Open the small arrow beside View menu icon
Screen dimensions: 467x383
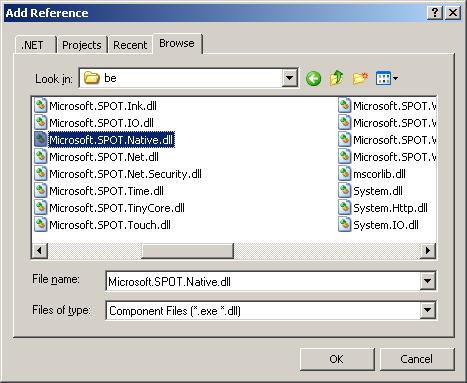pos(395,79)
